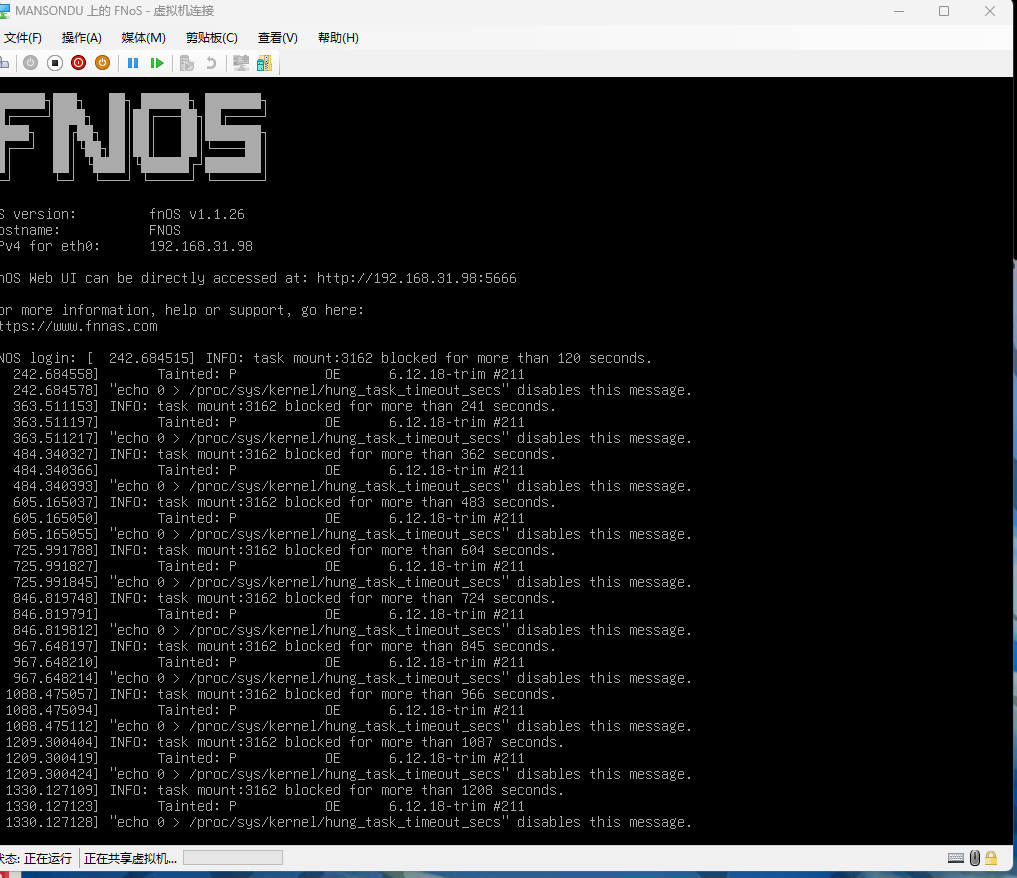1017x878 pixels.
Task: Save VM state with the orange power icon
Action: tap(102, 63)
